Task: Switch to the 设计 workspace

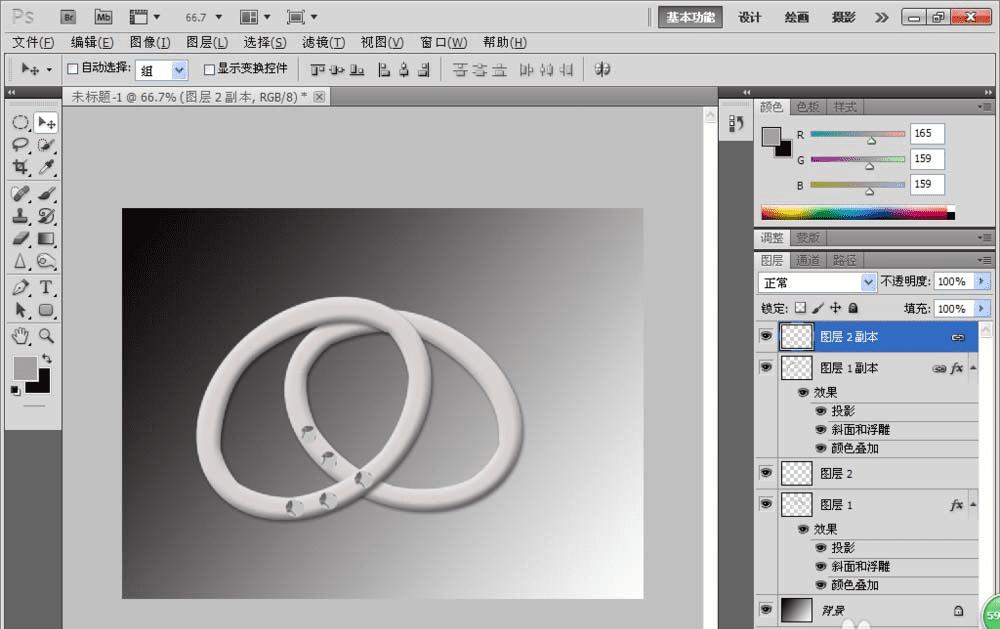Action: tap(750, 17)
